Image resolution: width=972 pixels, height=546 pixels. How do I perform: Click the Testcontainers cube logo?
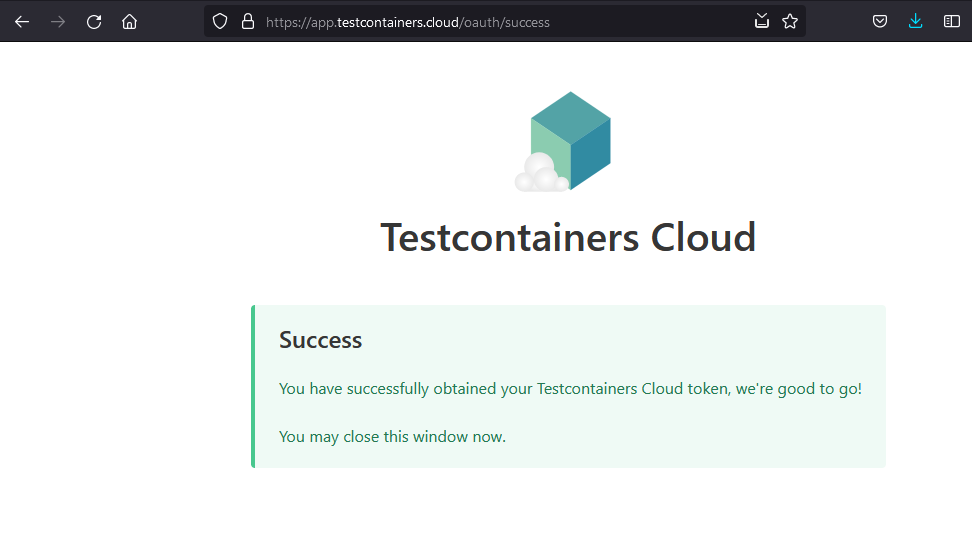click(x=571, y=138)
